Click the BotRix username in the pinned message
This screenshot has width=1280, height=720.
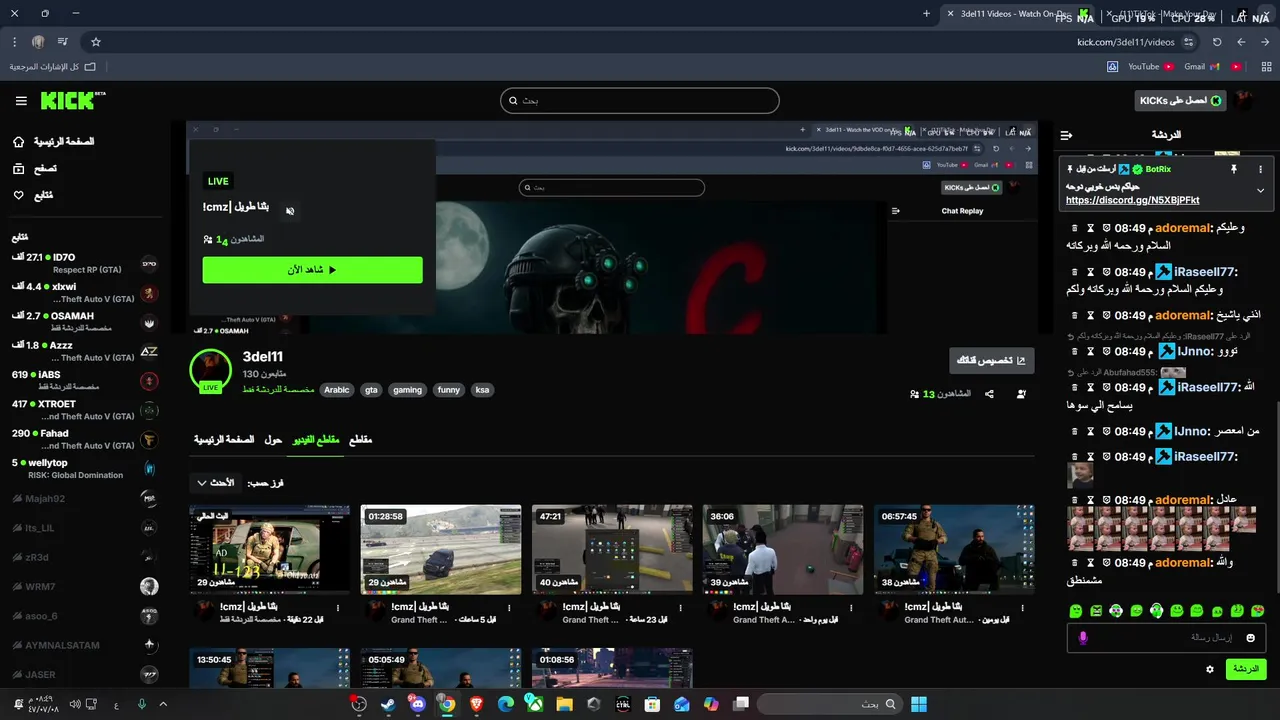point(1158,169)
